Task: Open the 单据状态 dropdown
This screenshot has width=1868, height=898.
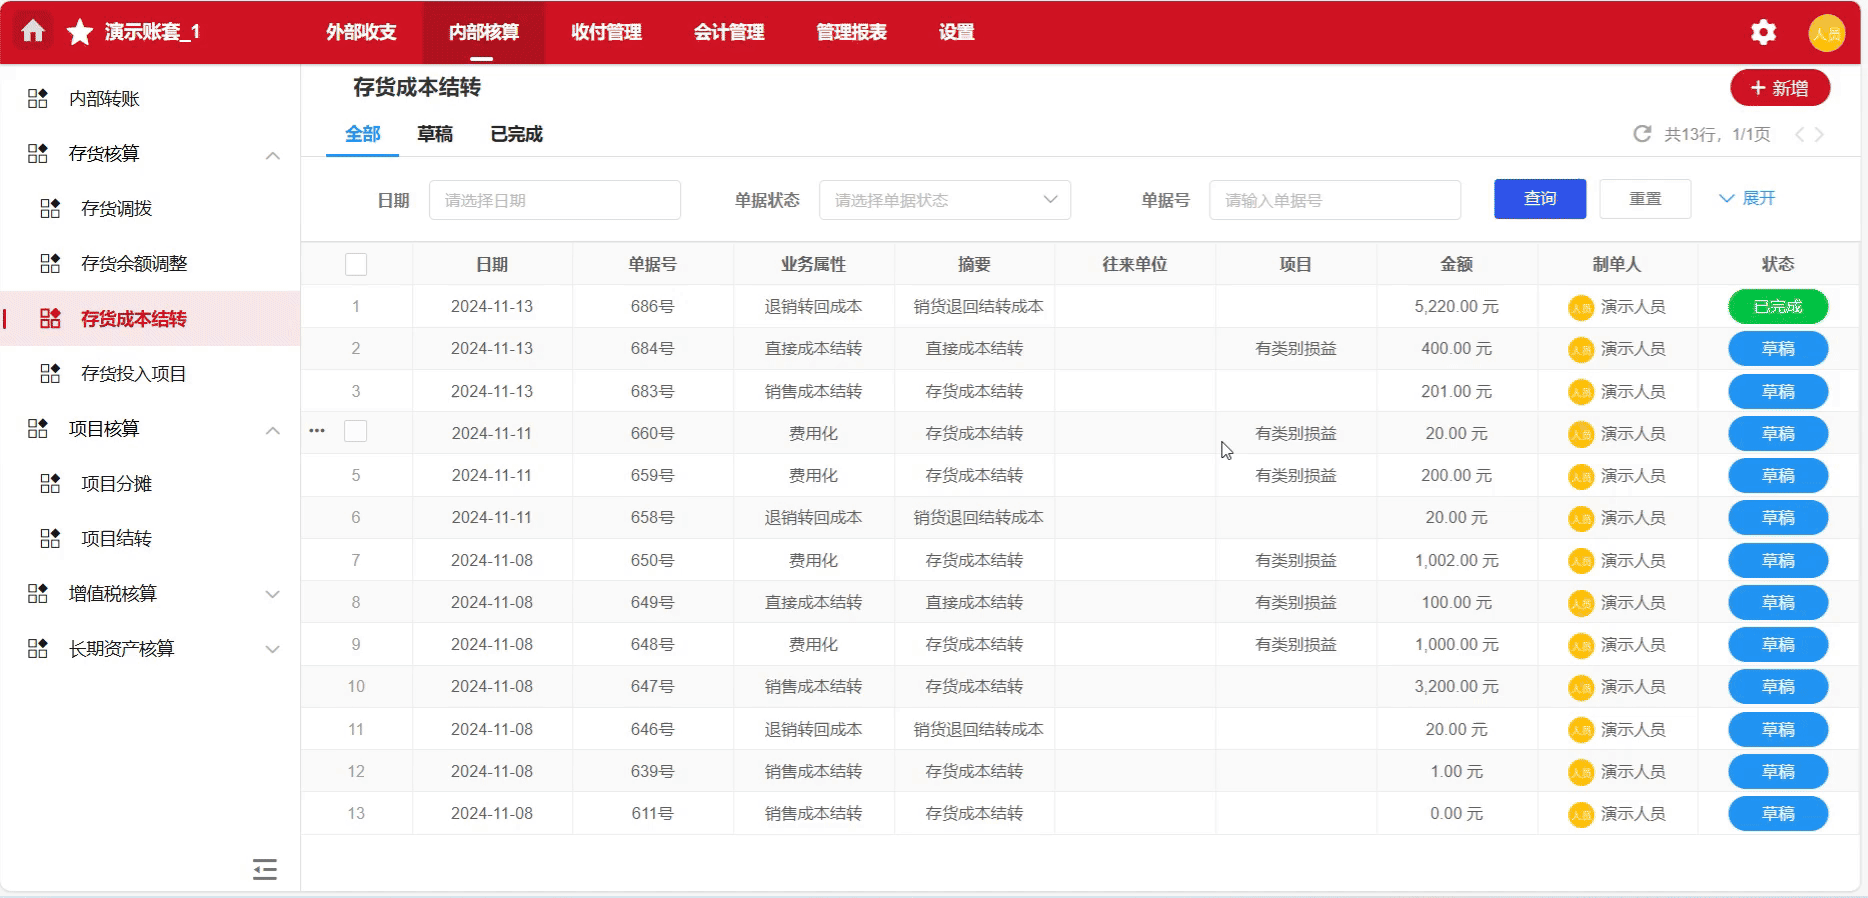Action: coord(944,200)
